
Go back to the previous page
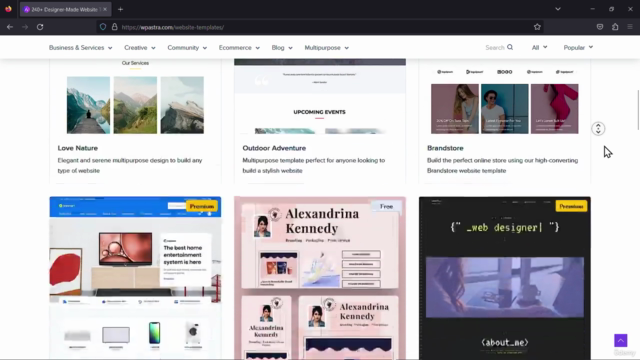coord(10,27)
